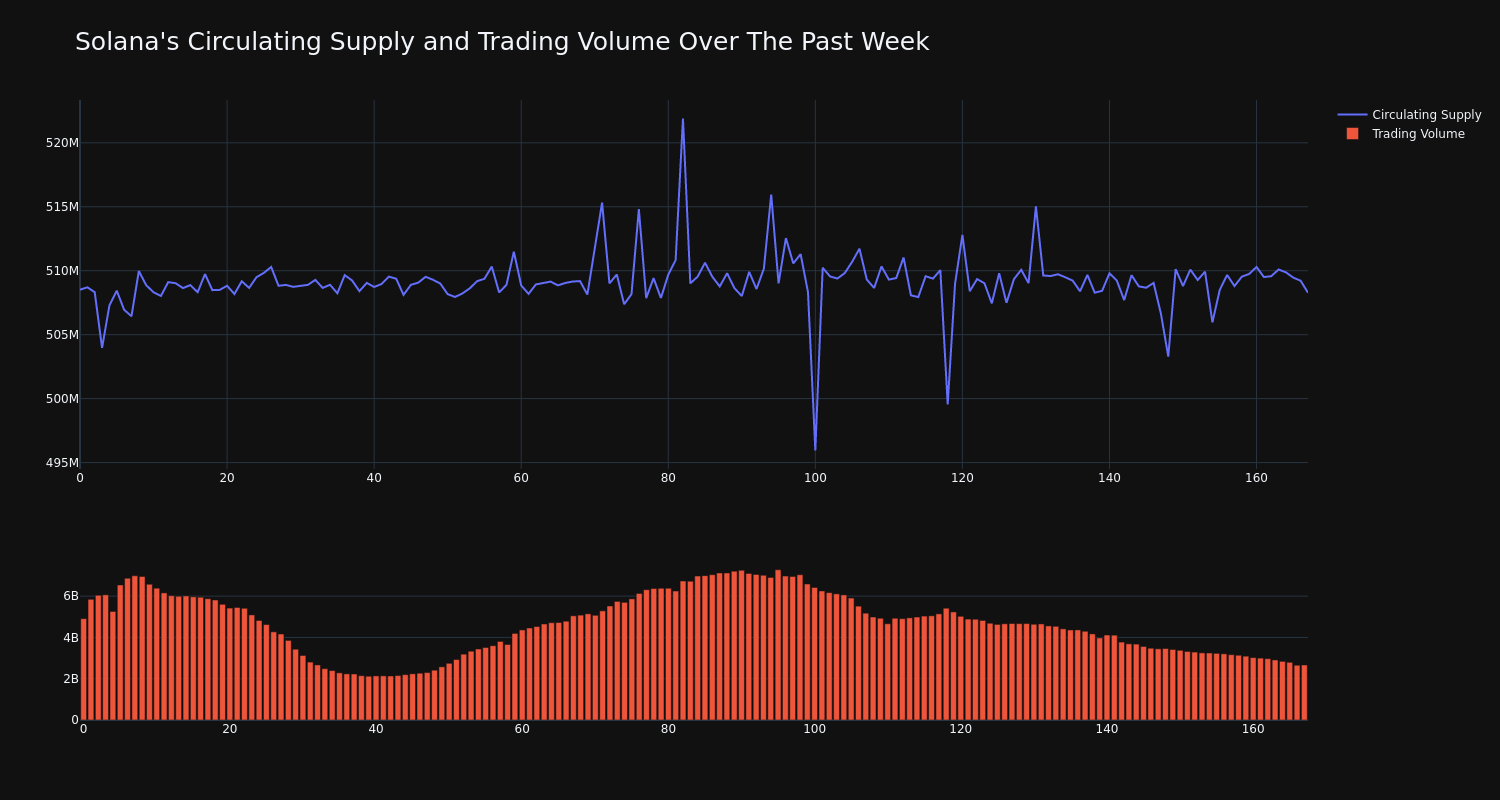Click the blue Circulating Supply legend line
This screenshot has width=1500, height=800.
pos(1352,115)
